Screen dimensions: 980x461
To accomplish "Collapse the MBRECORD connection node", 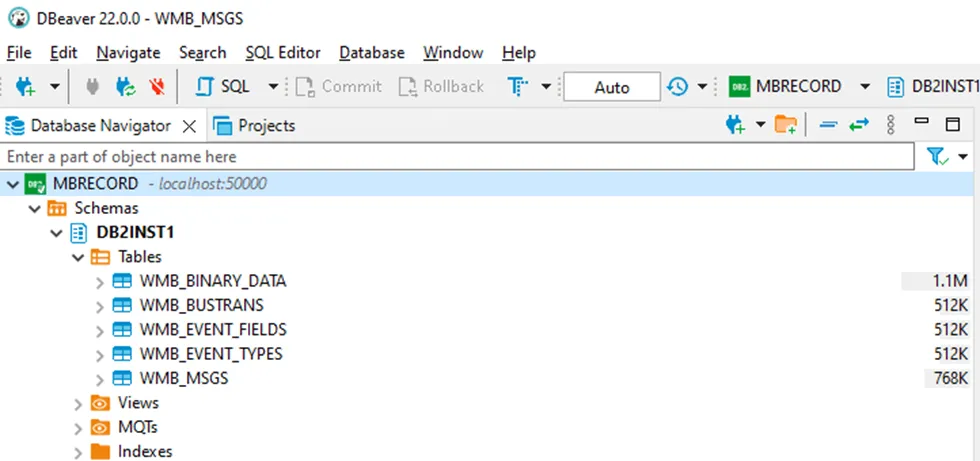I will coord(12,184).
